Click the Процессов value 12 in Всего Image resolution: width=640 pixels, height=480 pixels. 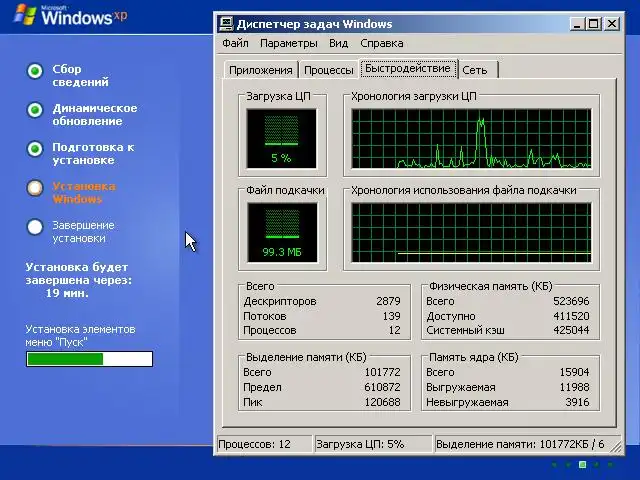tap(394, 330)
